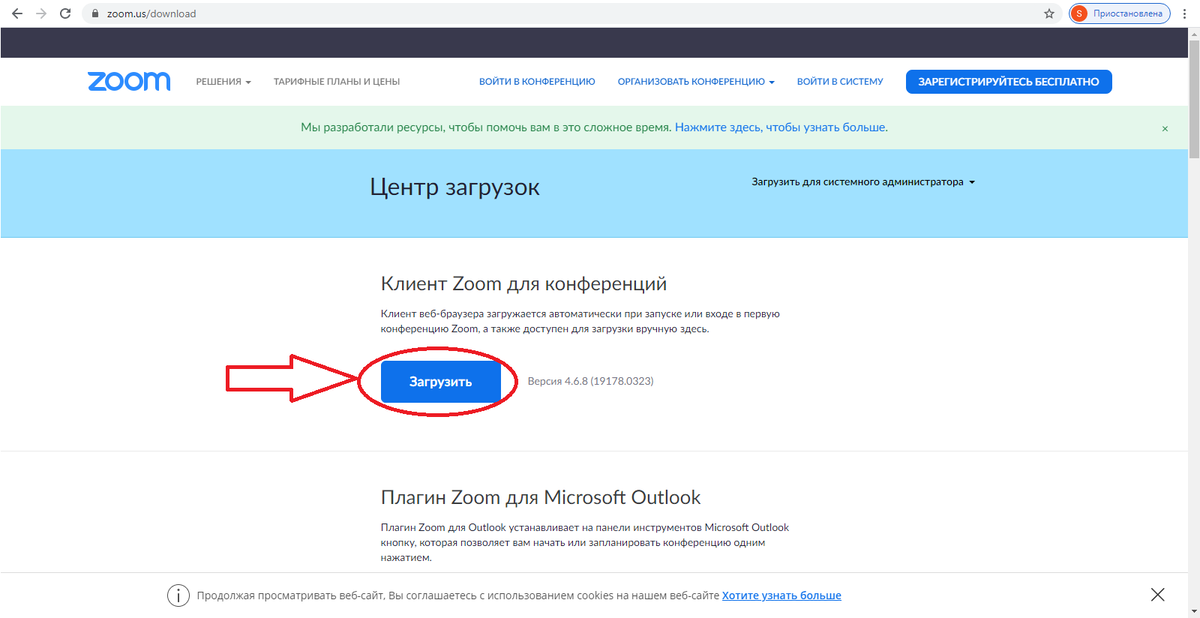Open ВОЙТИ В СИСТЕМУ link
The height and width of the screenshot is (618, 1200).
[x=840, y=82]
